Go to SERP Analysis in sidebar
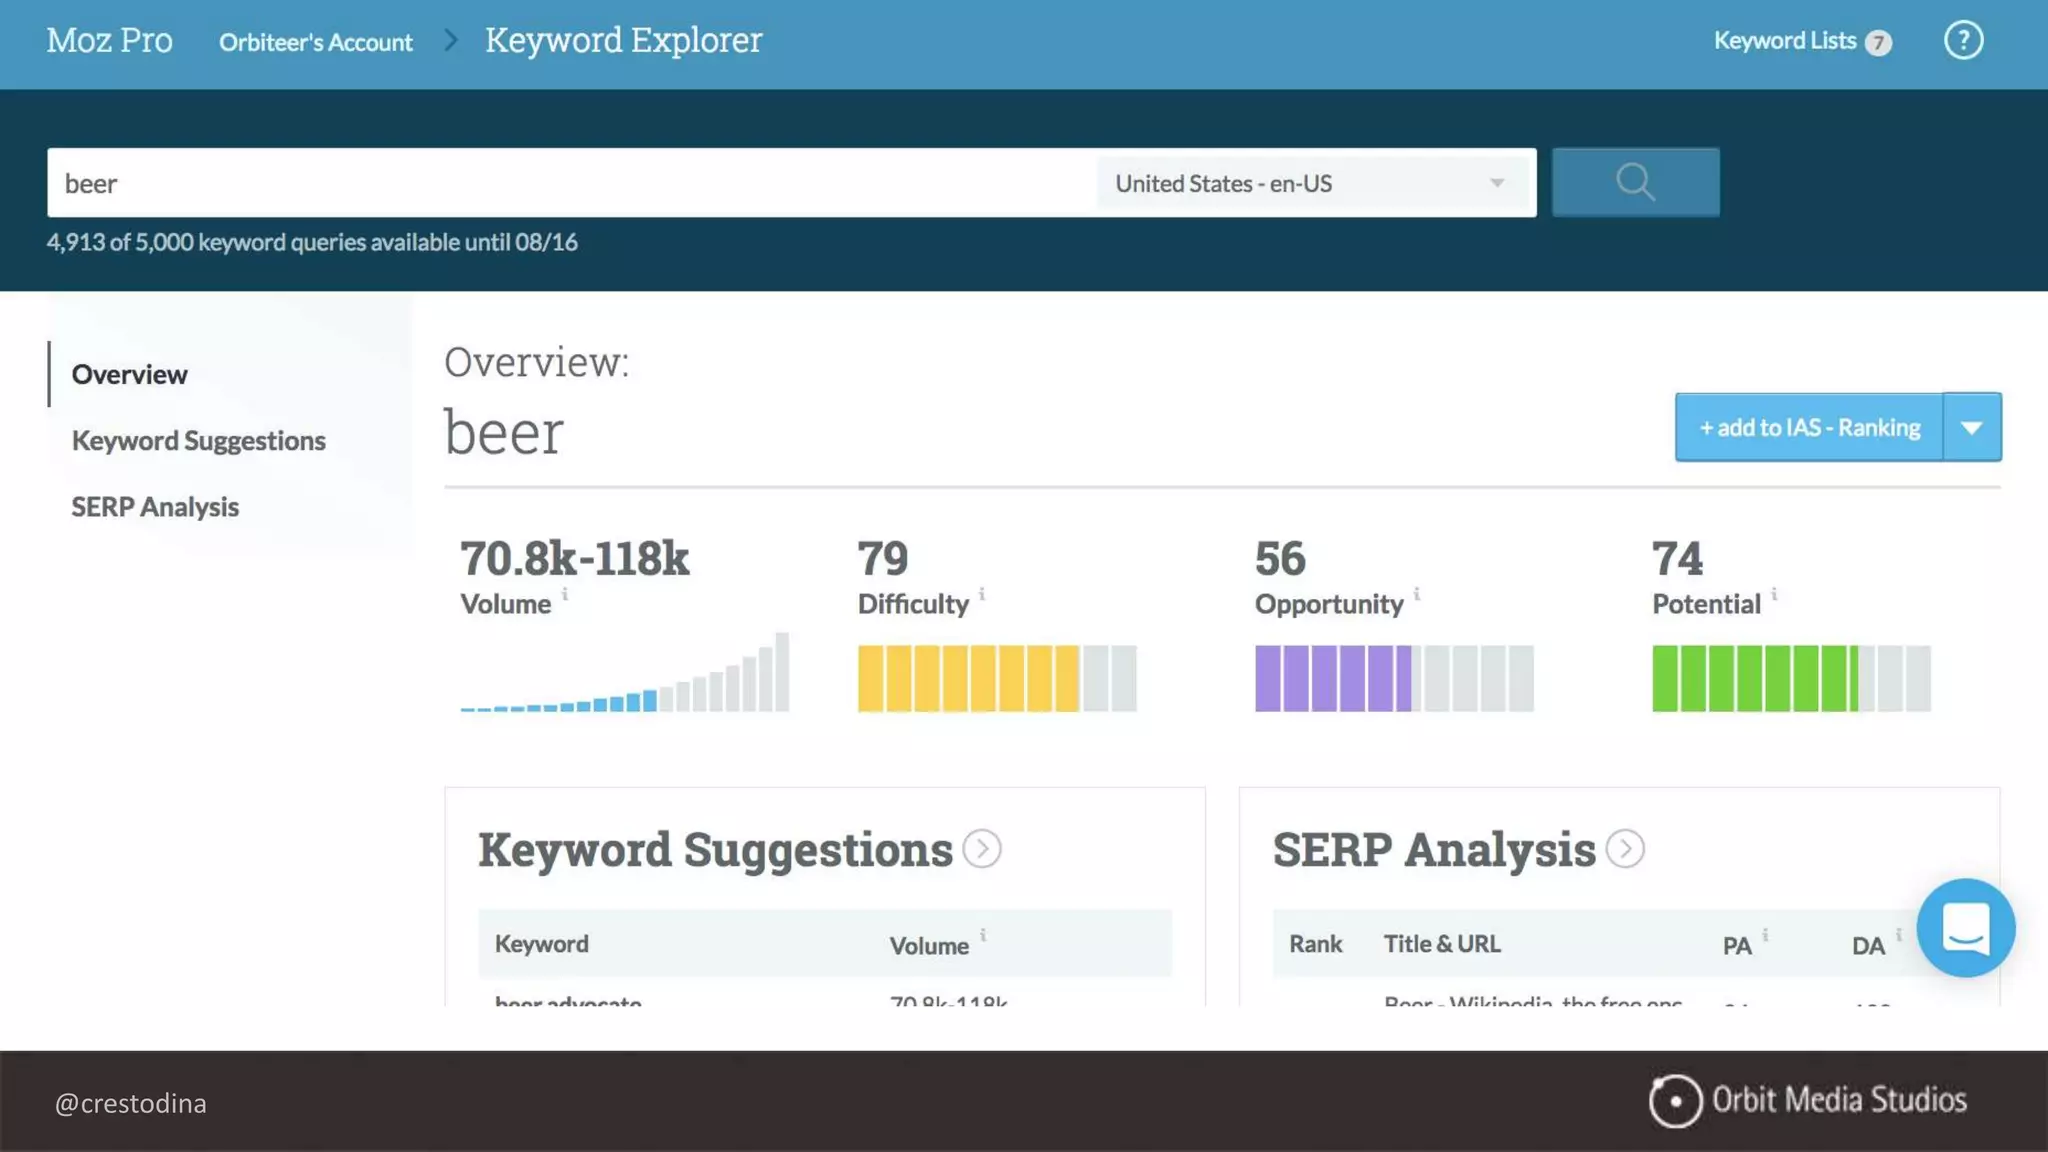The height and width of the screenshot is (1152, 2048). click(x=155, y=507)
